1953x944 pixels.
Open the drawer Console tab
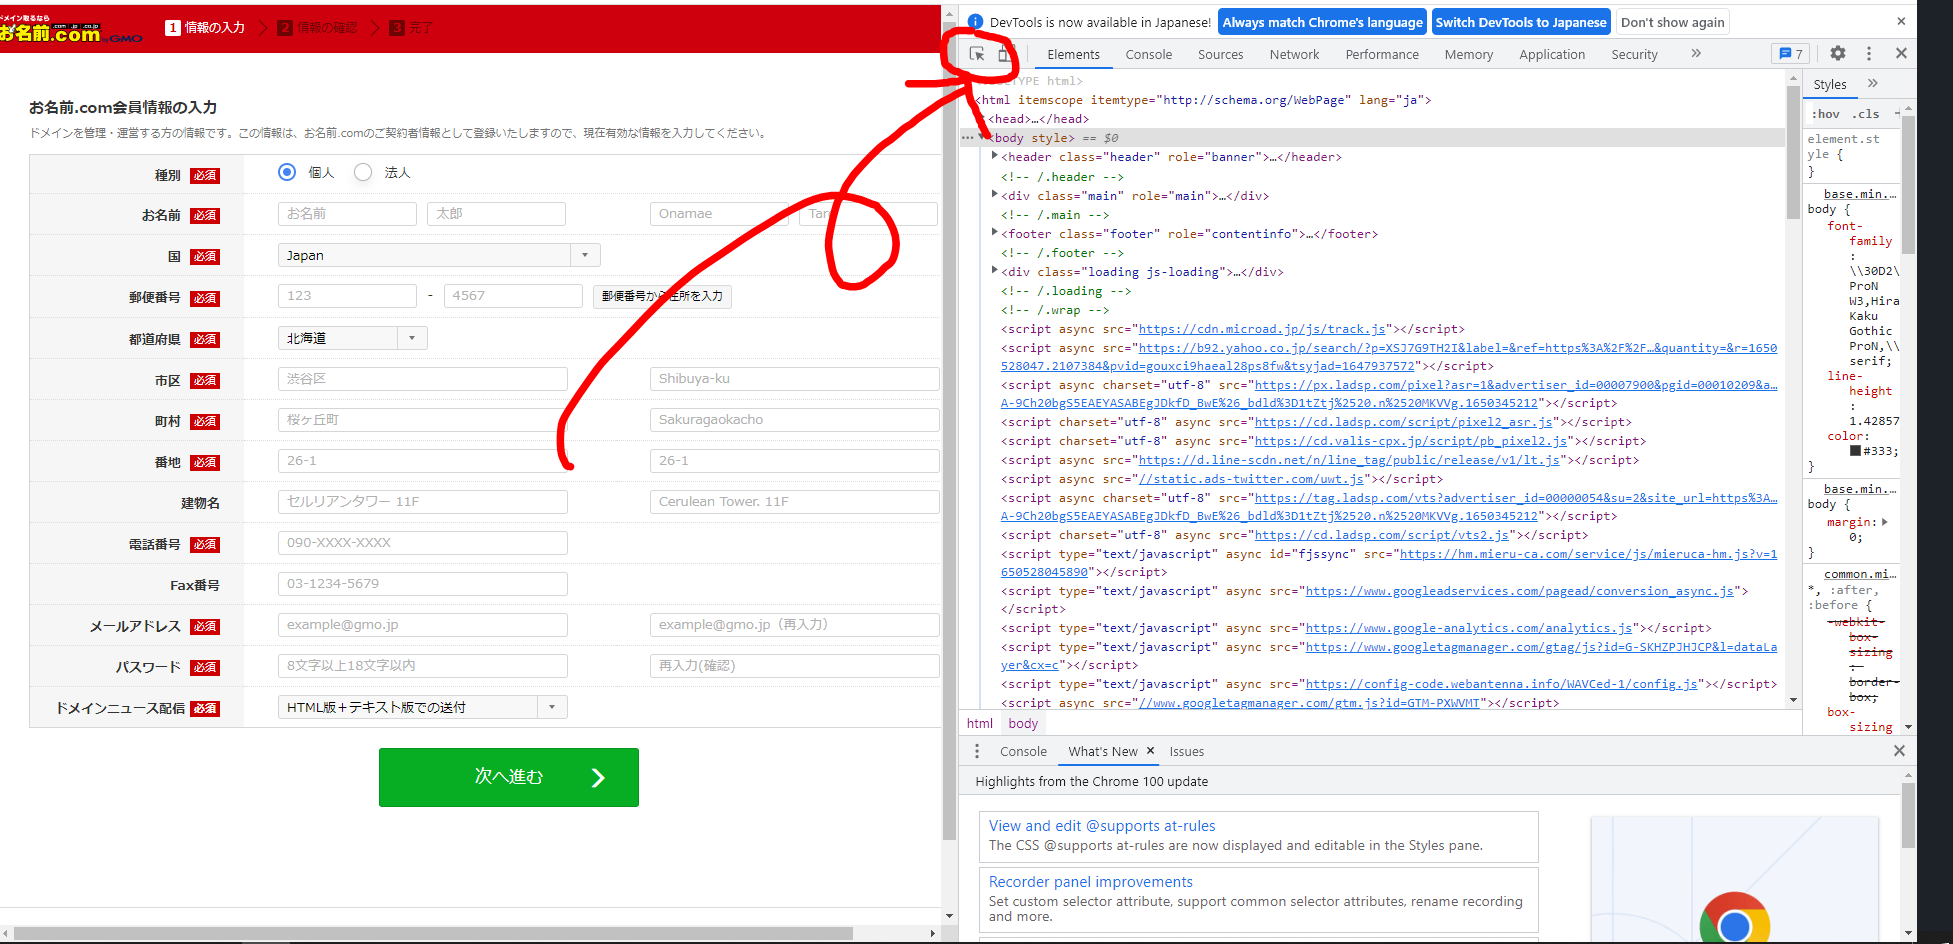pos(1023,751)
